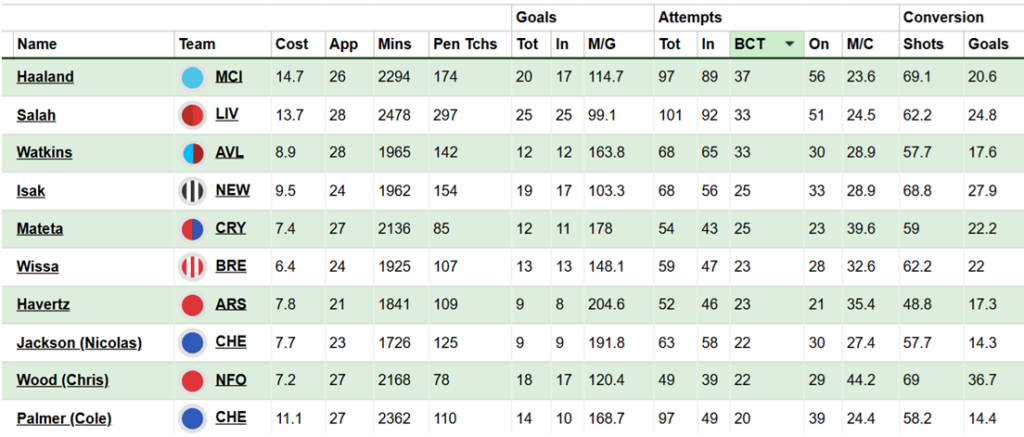Screen dimensions: 1024x437
Task: Click the Nottingham Forest badge icon
Action: (x=193, y=381)
